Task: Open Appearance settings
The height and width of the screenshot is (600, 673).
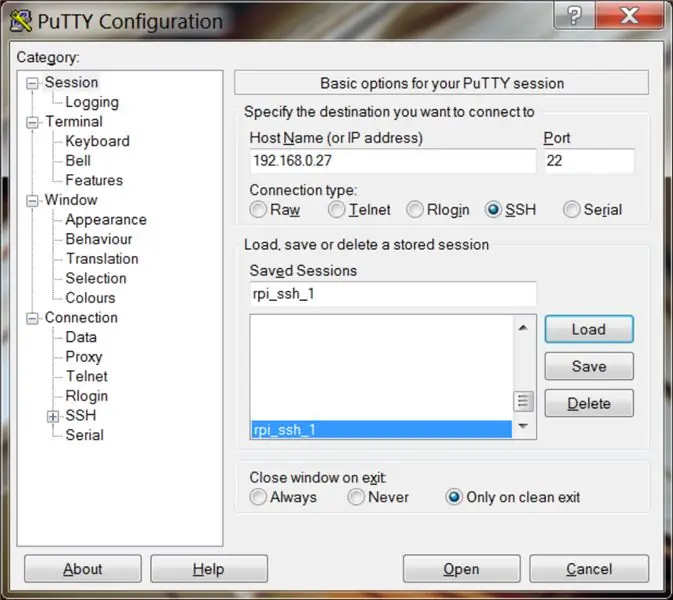Action: pos(106,220)
